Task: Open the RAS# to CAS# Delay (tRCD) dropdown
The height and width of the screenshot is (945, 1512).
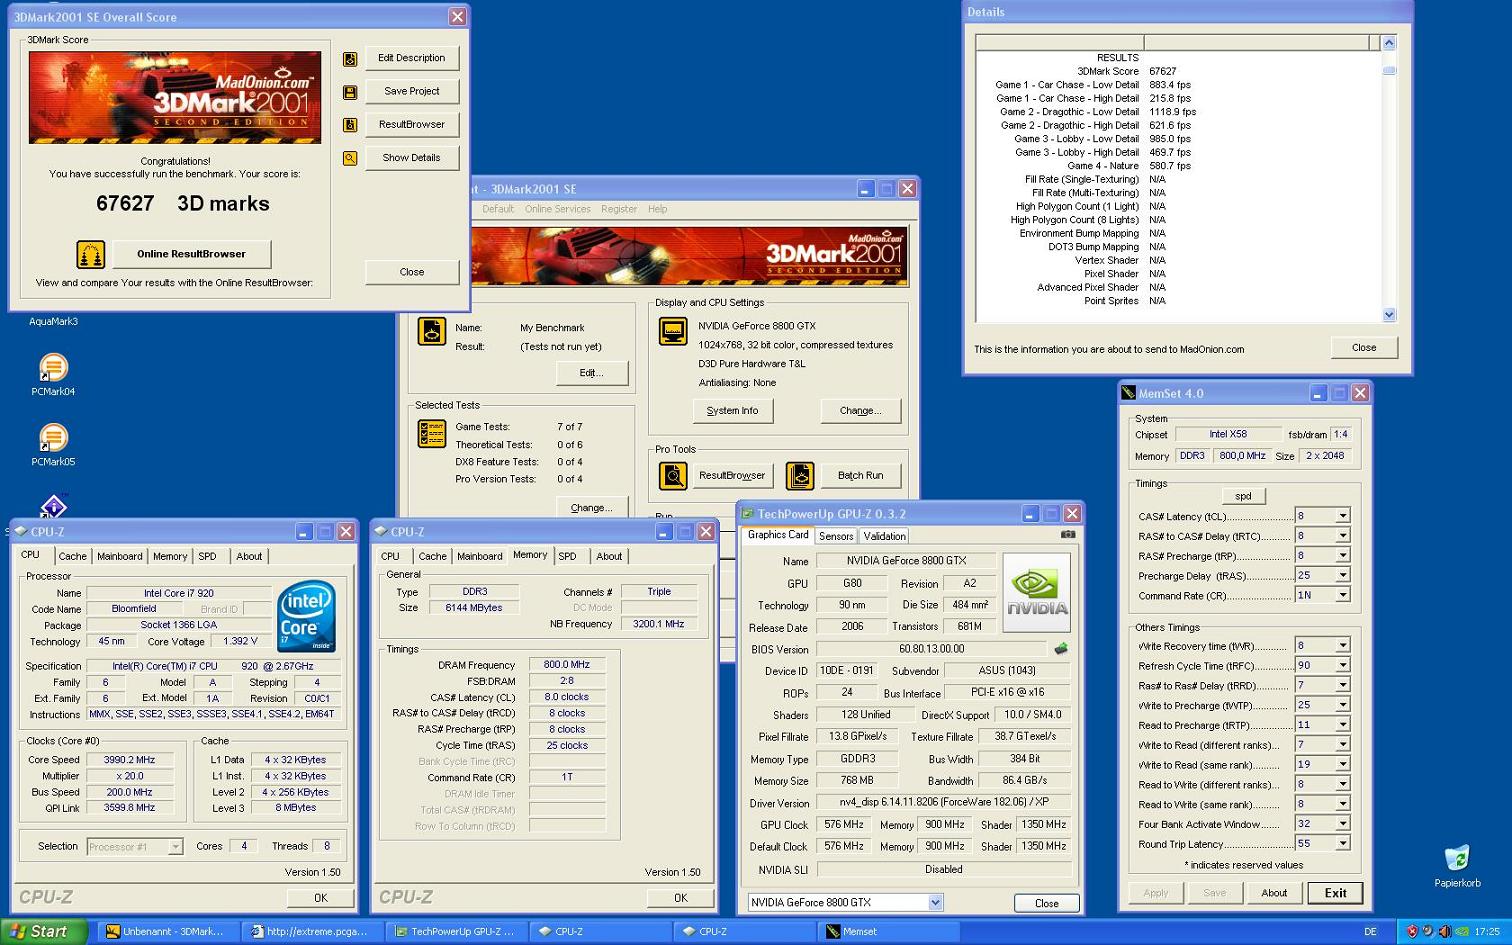Action: coord(1342,536)
